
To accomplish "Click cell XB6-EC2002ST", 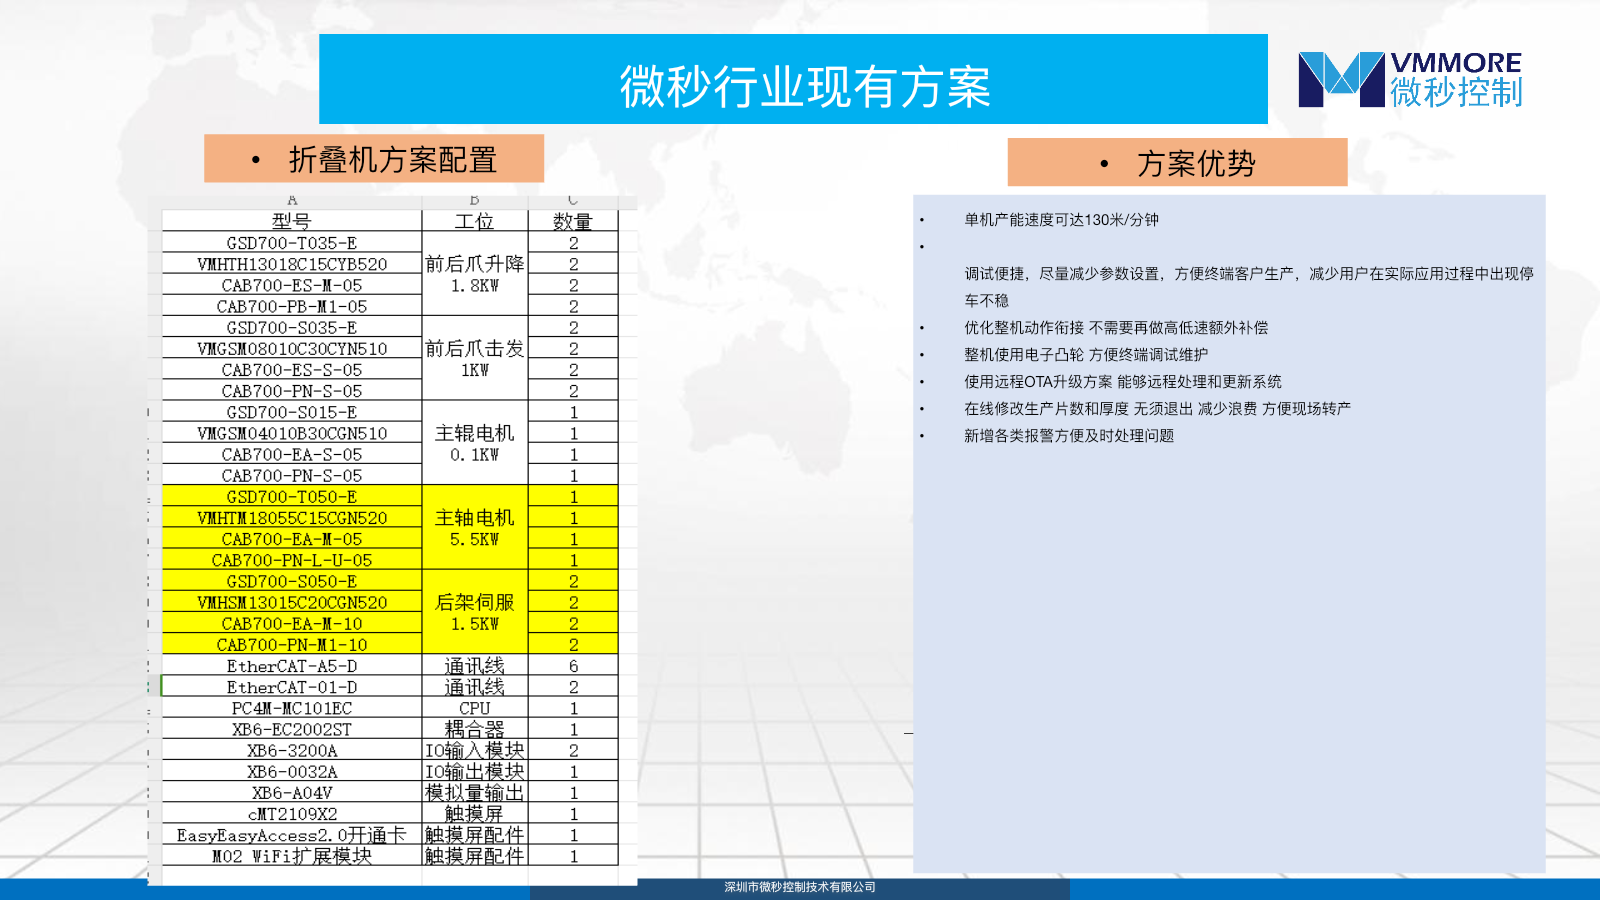I will coord(292,729).
